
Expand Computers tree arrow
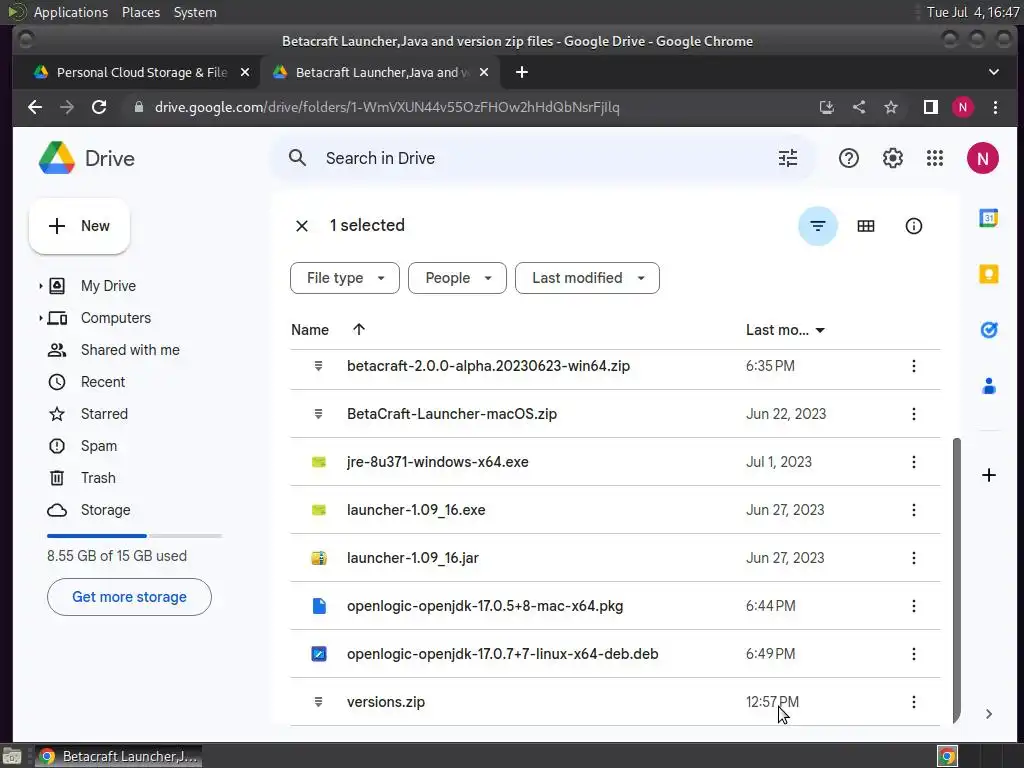click(x=40, y=318)
